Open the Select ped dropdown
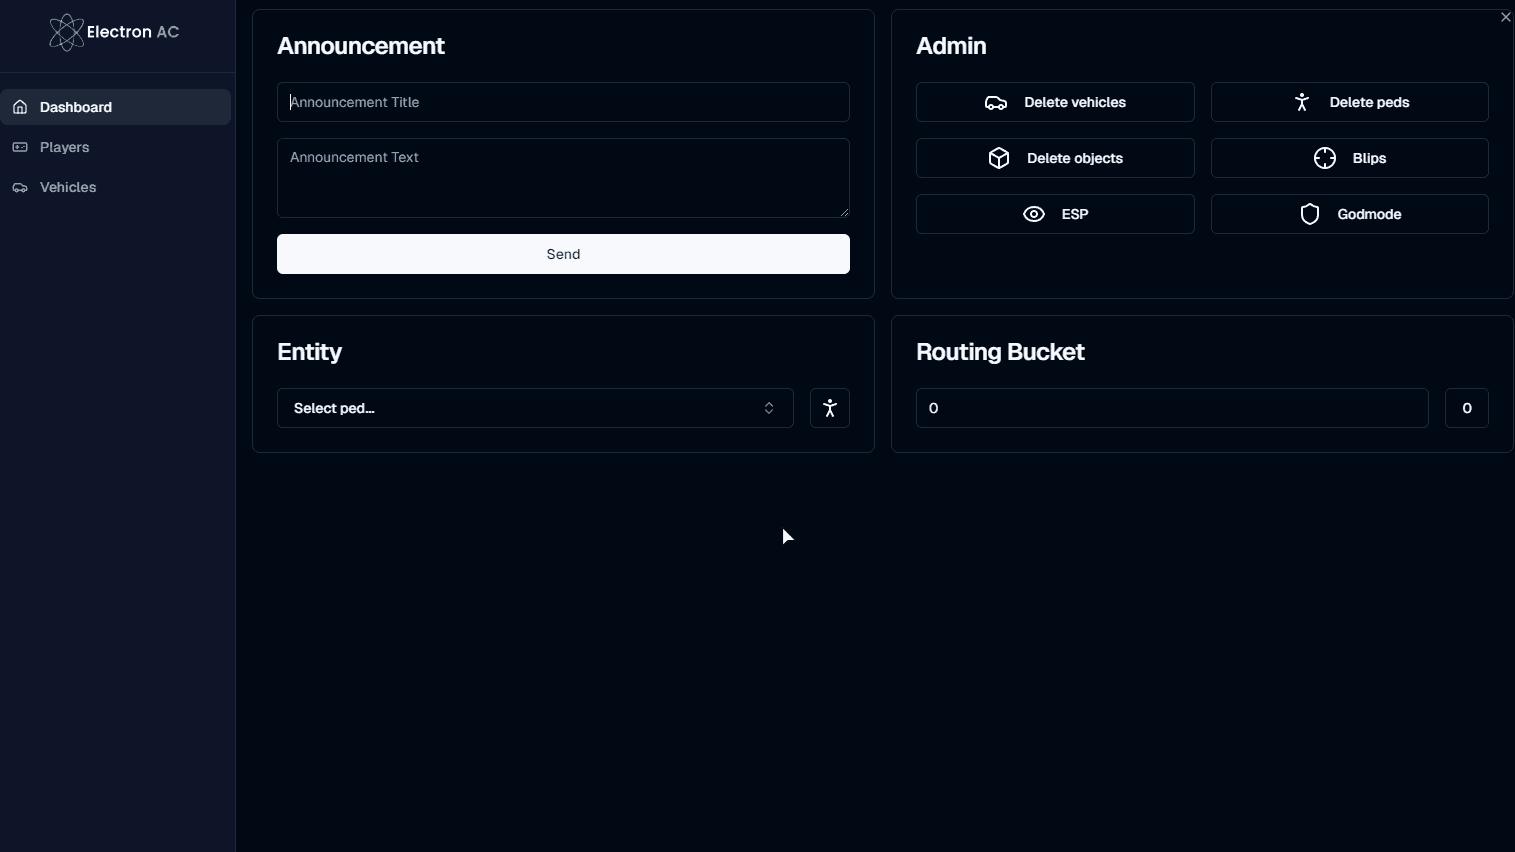The image size is (1515, 852). (x=535, y=408)
